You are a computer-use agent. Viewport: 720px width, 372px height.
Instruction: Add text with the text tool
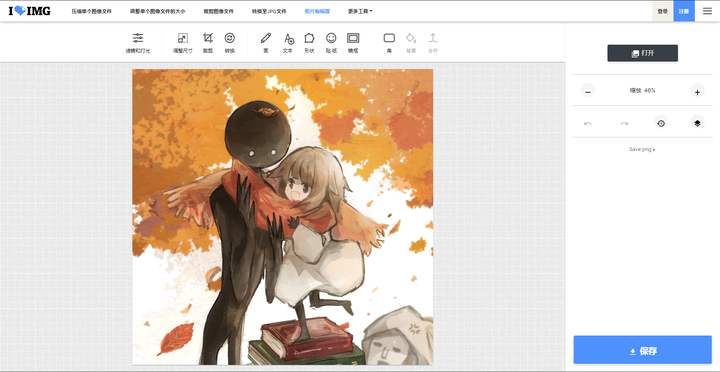[288, 43]
